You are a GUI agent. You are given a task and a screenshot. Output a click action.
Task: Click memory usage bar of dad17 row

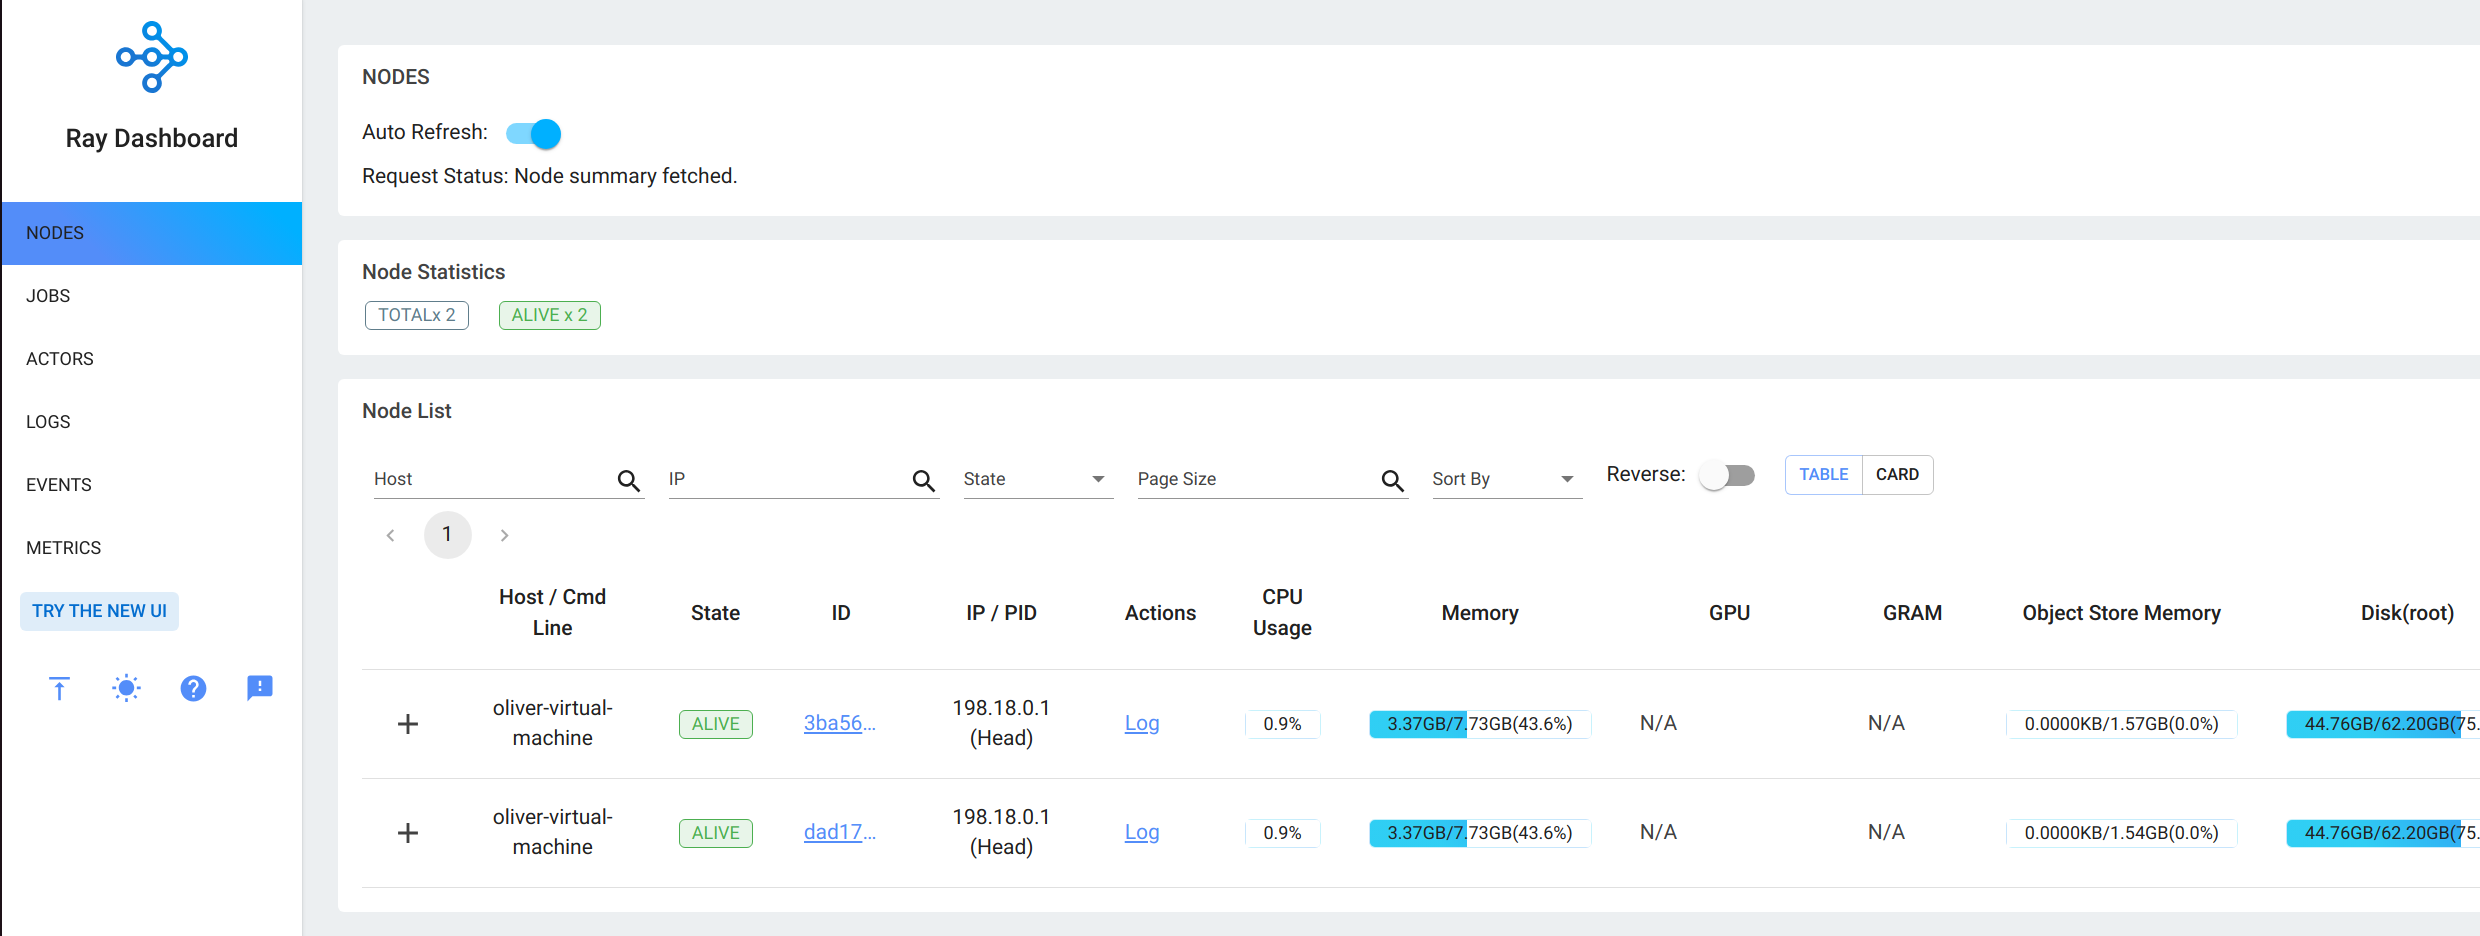click(1480, 833)
